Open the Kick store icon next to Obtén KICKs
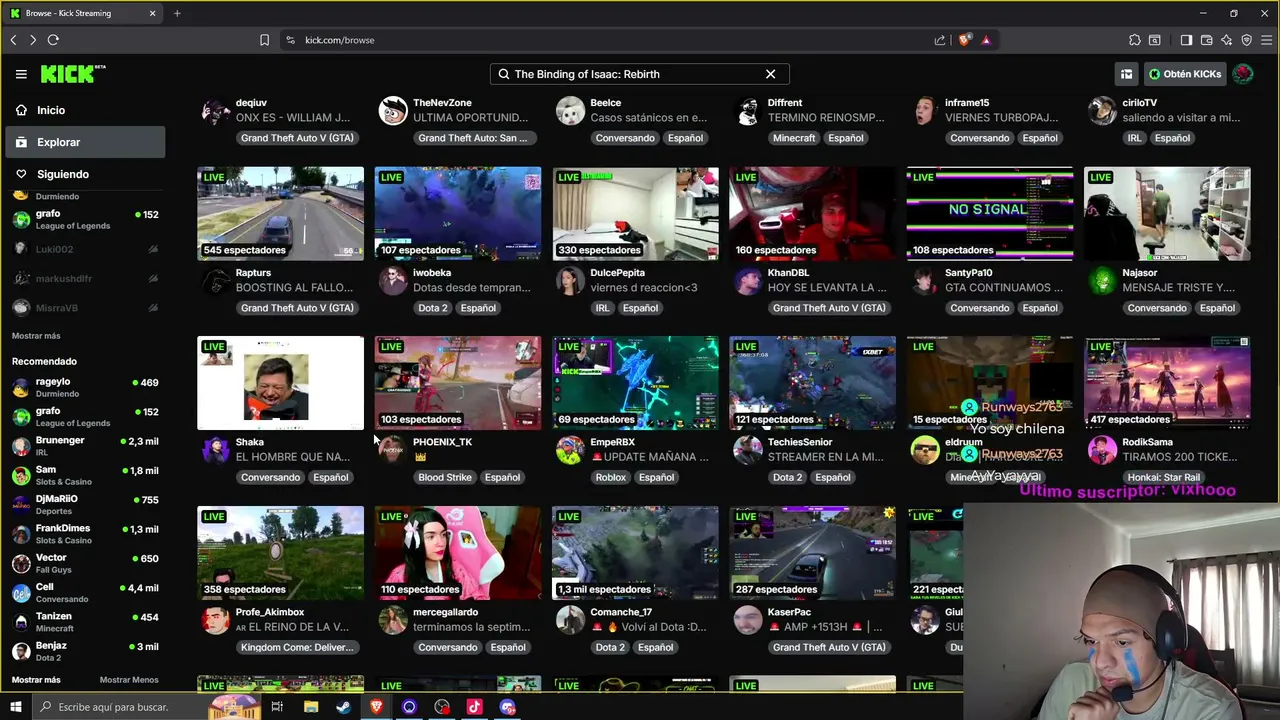The height and width of the screenshot is (720, 1280). coord(1126,74)
